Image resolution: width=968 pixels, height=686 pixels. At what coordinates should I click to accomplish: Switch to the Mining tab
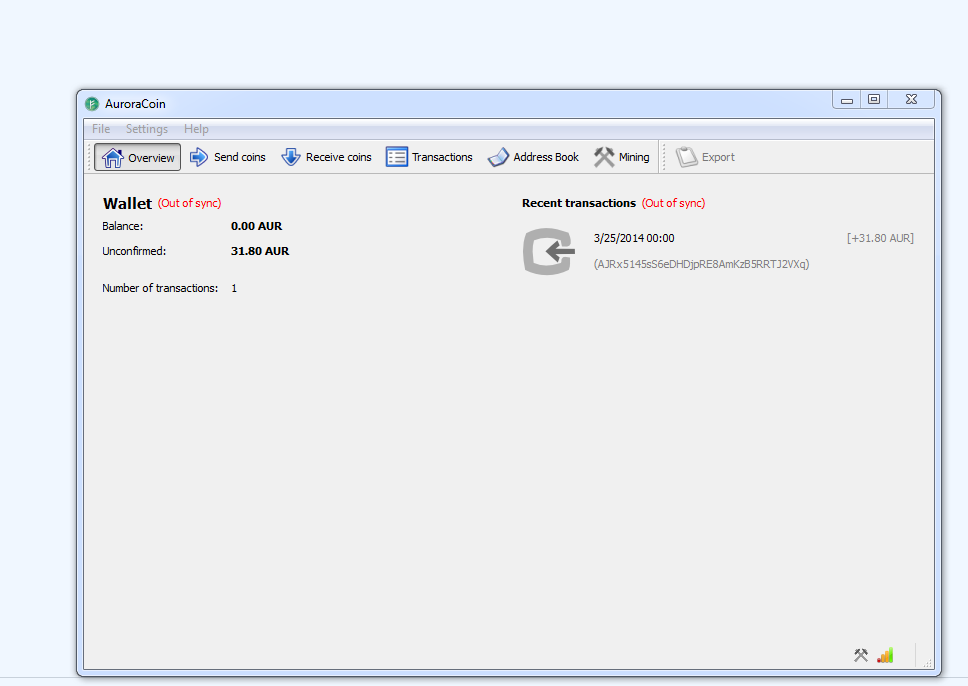coord(622,157)
